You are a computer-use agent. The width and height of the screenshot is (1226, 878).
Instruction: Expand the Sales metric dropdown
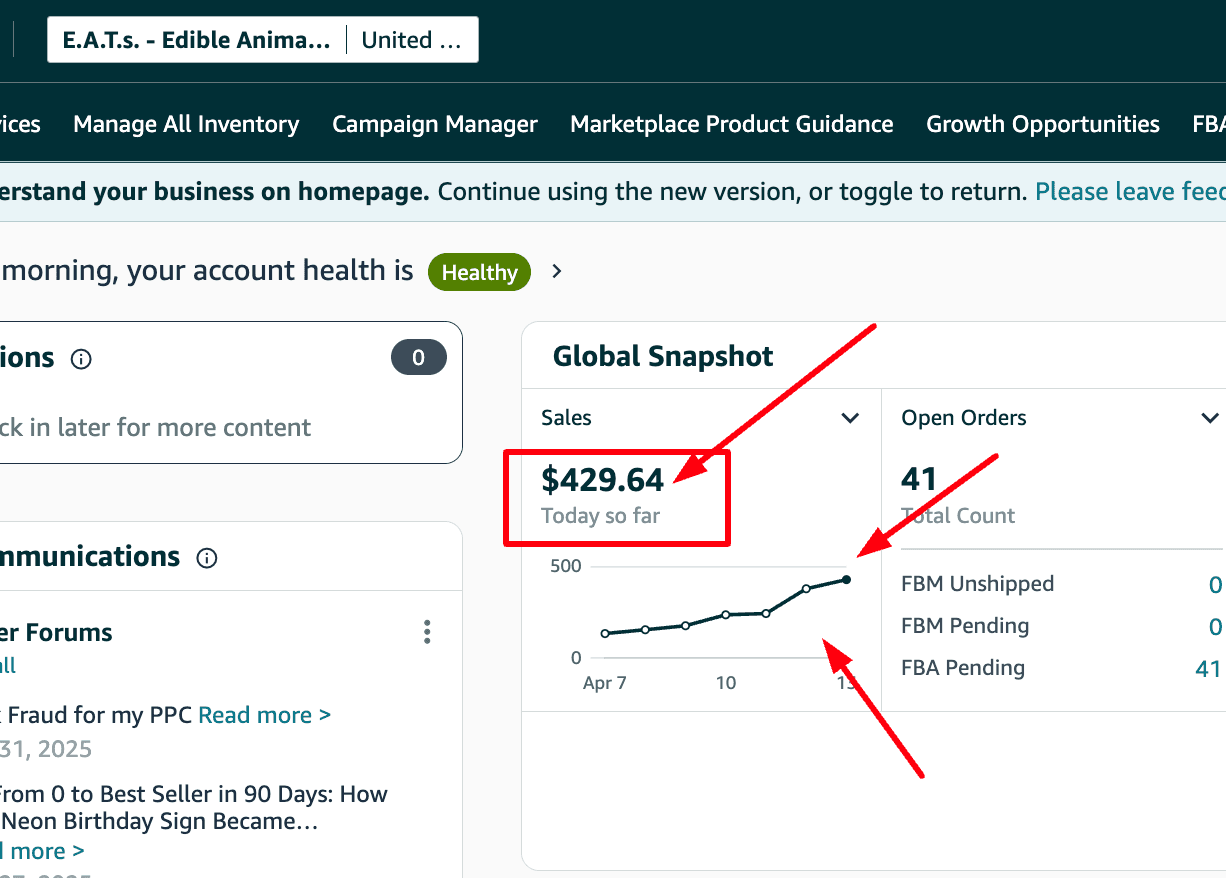point(850,418)
